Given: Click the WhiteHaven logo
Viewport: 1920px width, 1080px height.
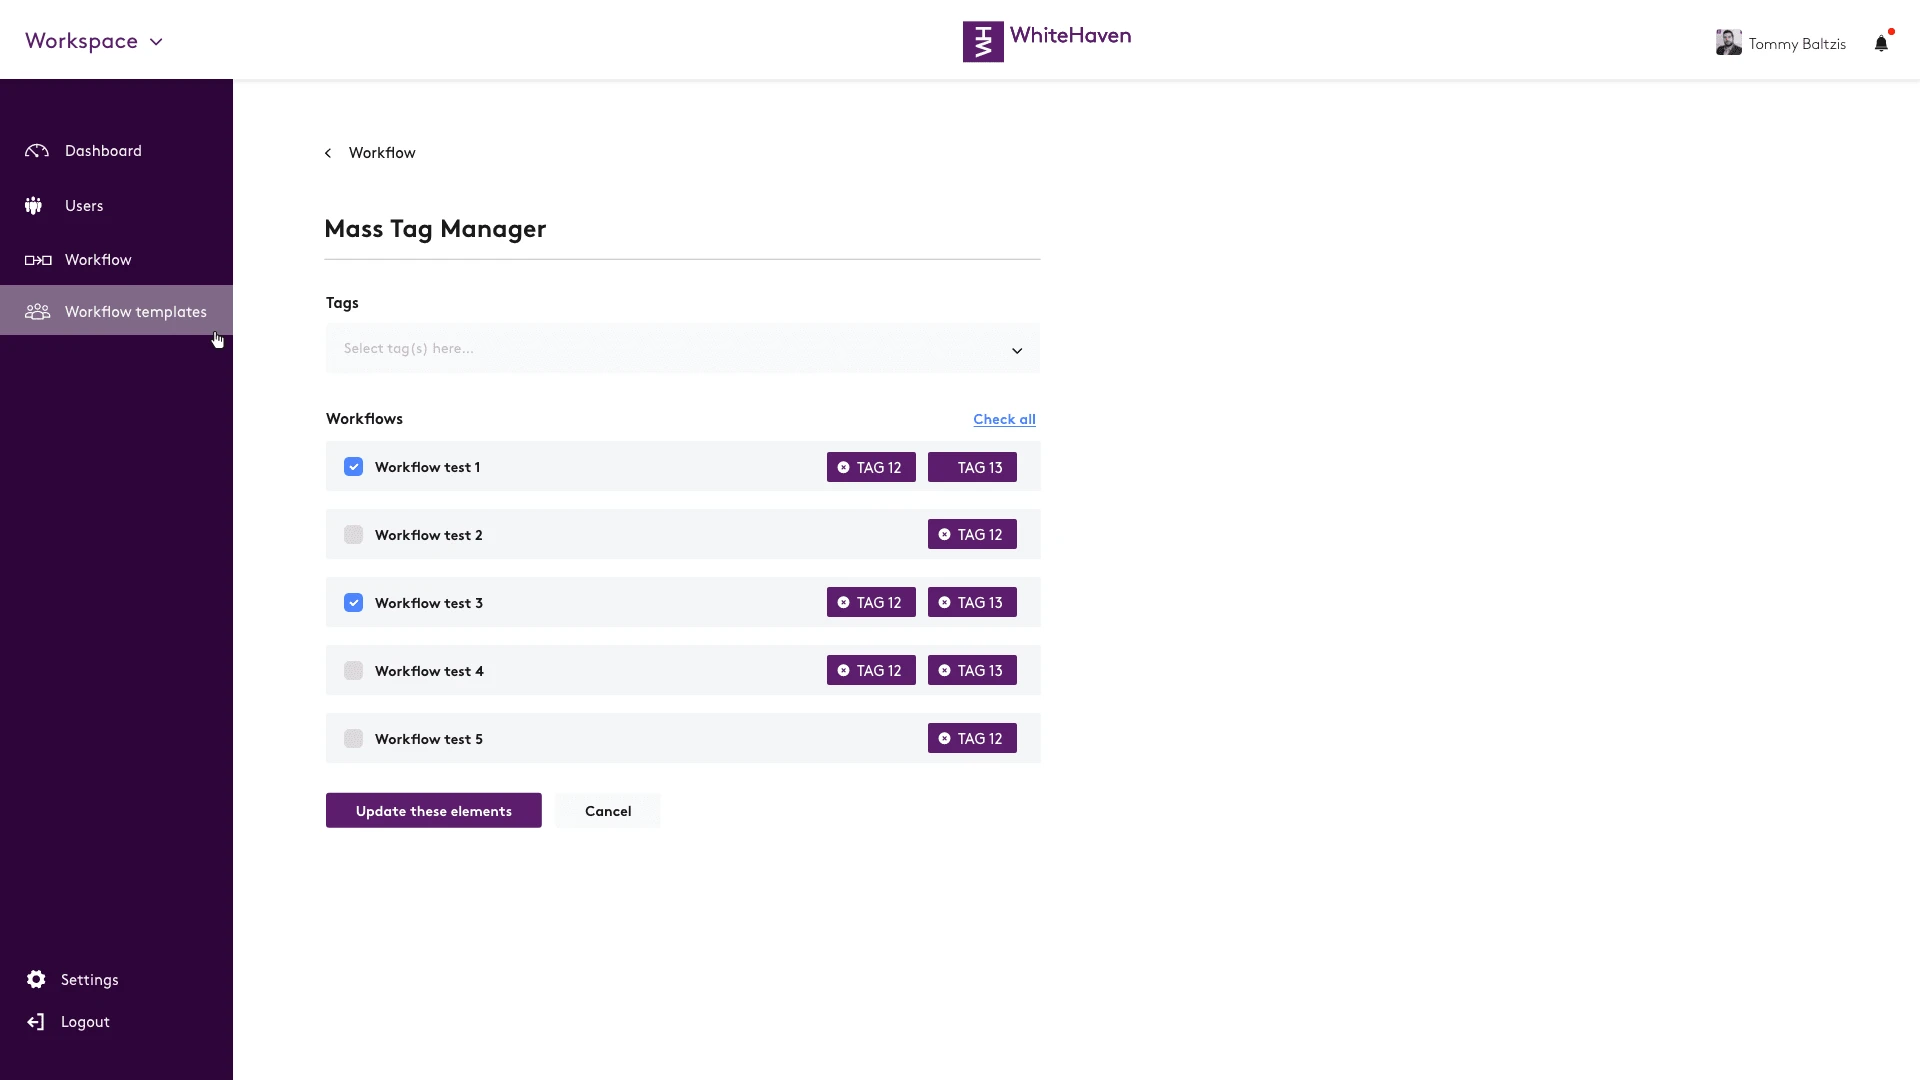Looking at the screenshot, I should tap(1047, 41).
